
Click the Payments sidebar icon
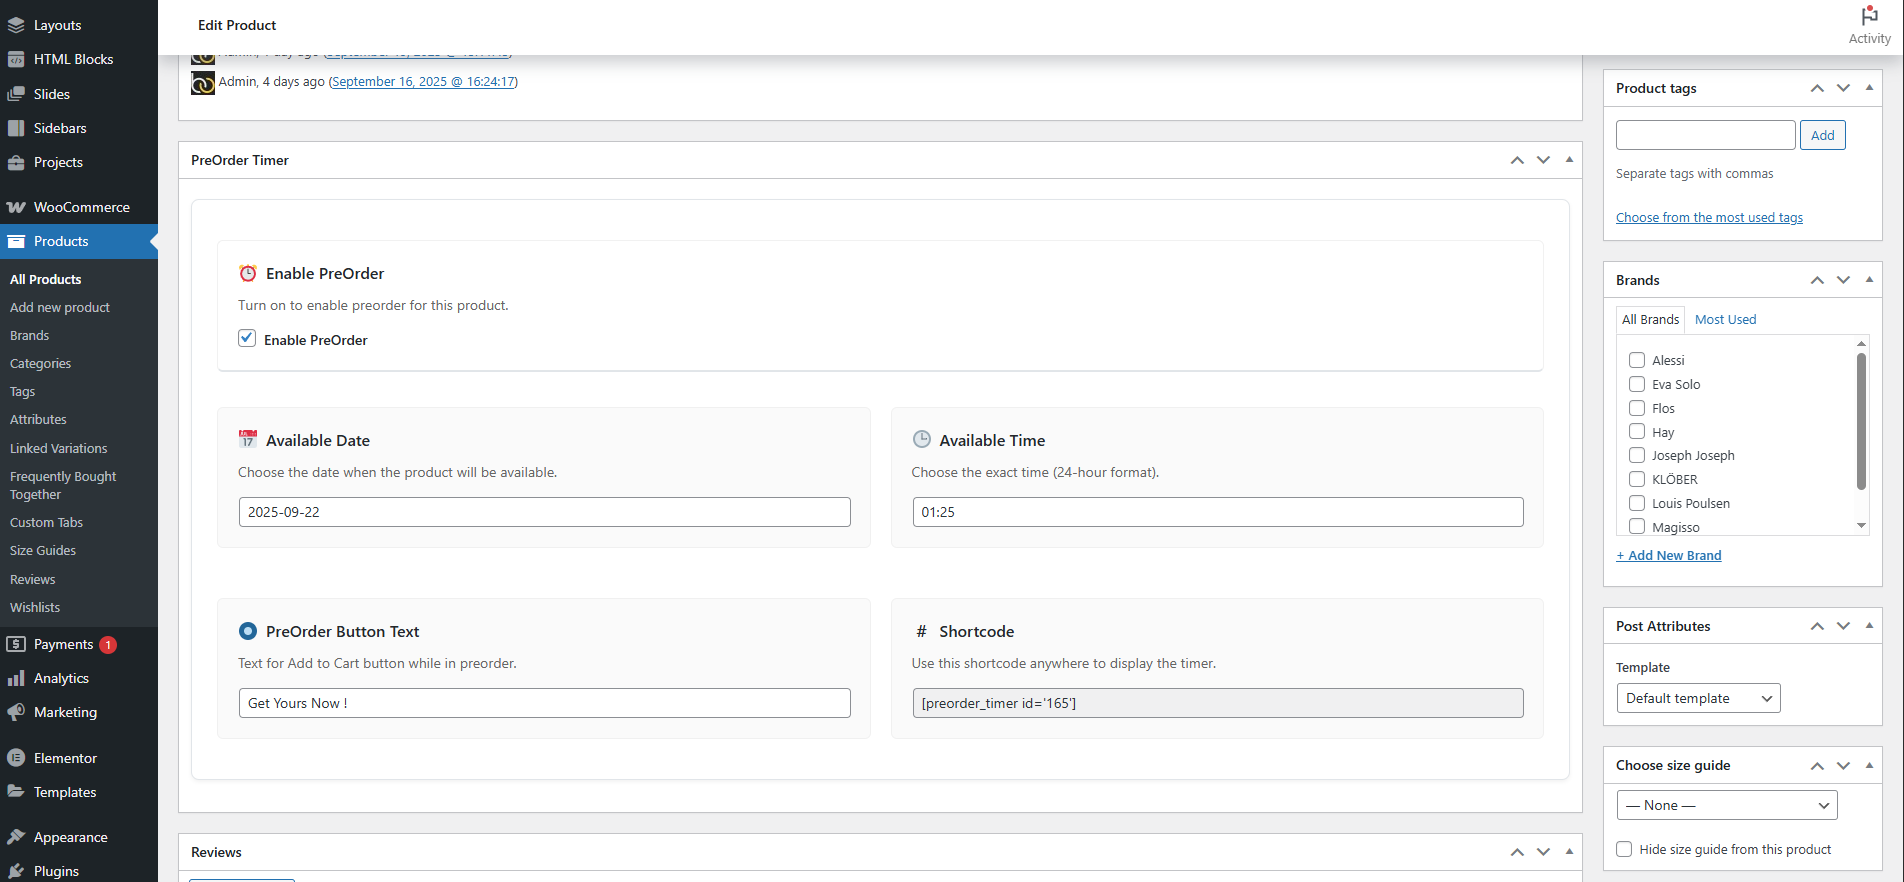16,644
